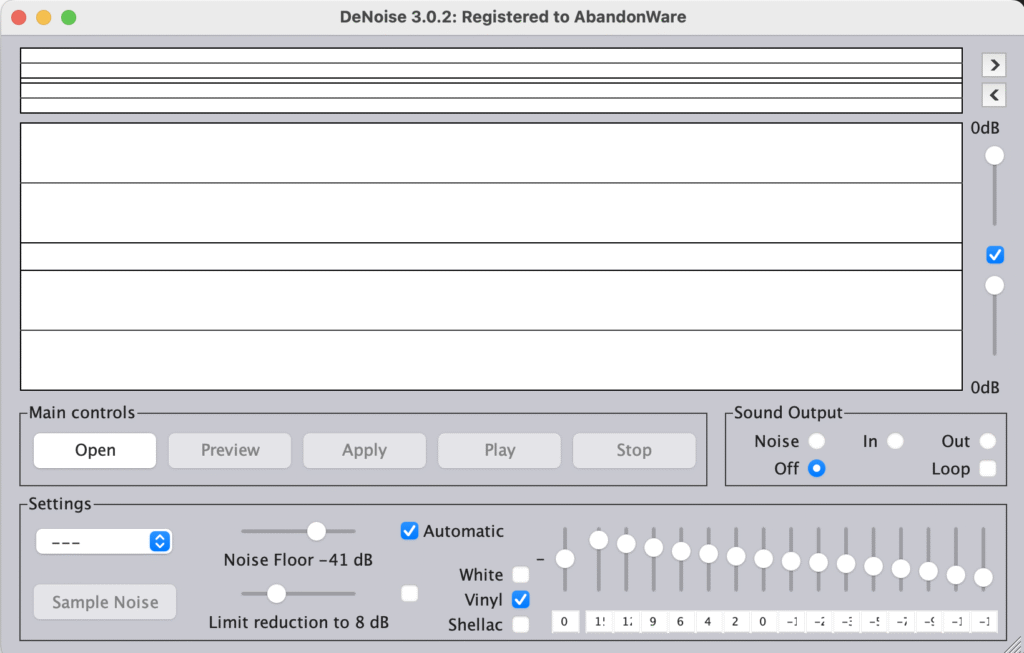The height and width of the screenshot is (653, 1024).
Task: Click the EQ value field showing -7
Action: click(x=901, y=622)
